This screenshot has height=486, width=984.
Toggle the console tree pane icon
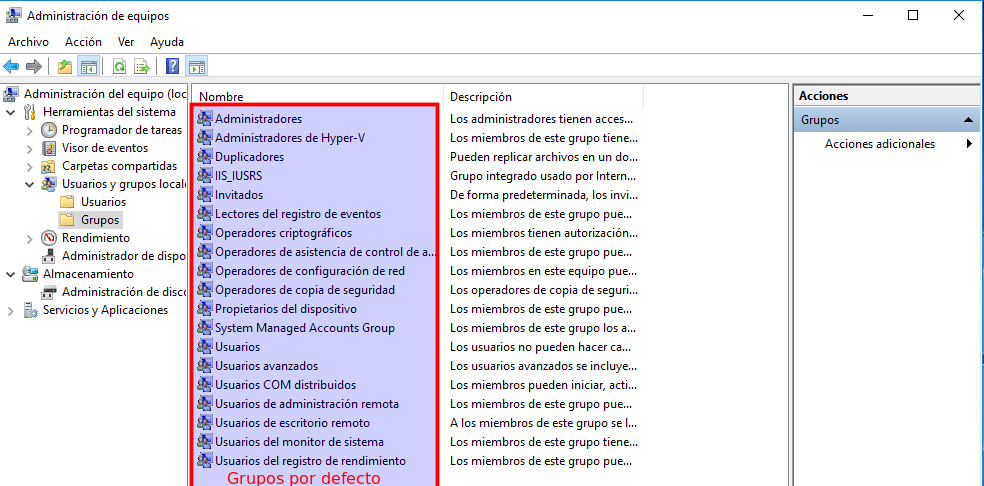pos(88,66)
